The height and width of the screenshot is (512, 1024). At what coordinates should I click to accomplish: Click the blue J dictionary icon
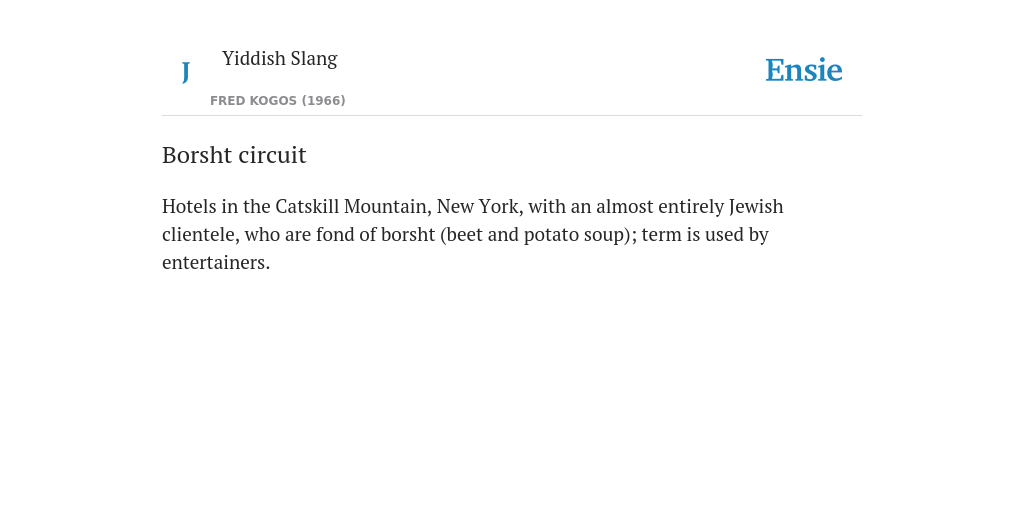(185, 72)
